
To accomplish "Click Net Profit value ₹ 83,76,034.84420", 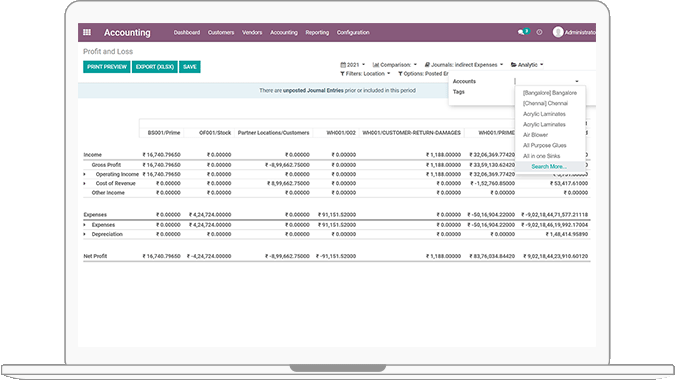I will [492, 256].
